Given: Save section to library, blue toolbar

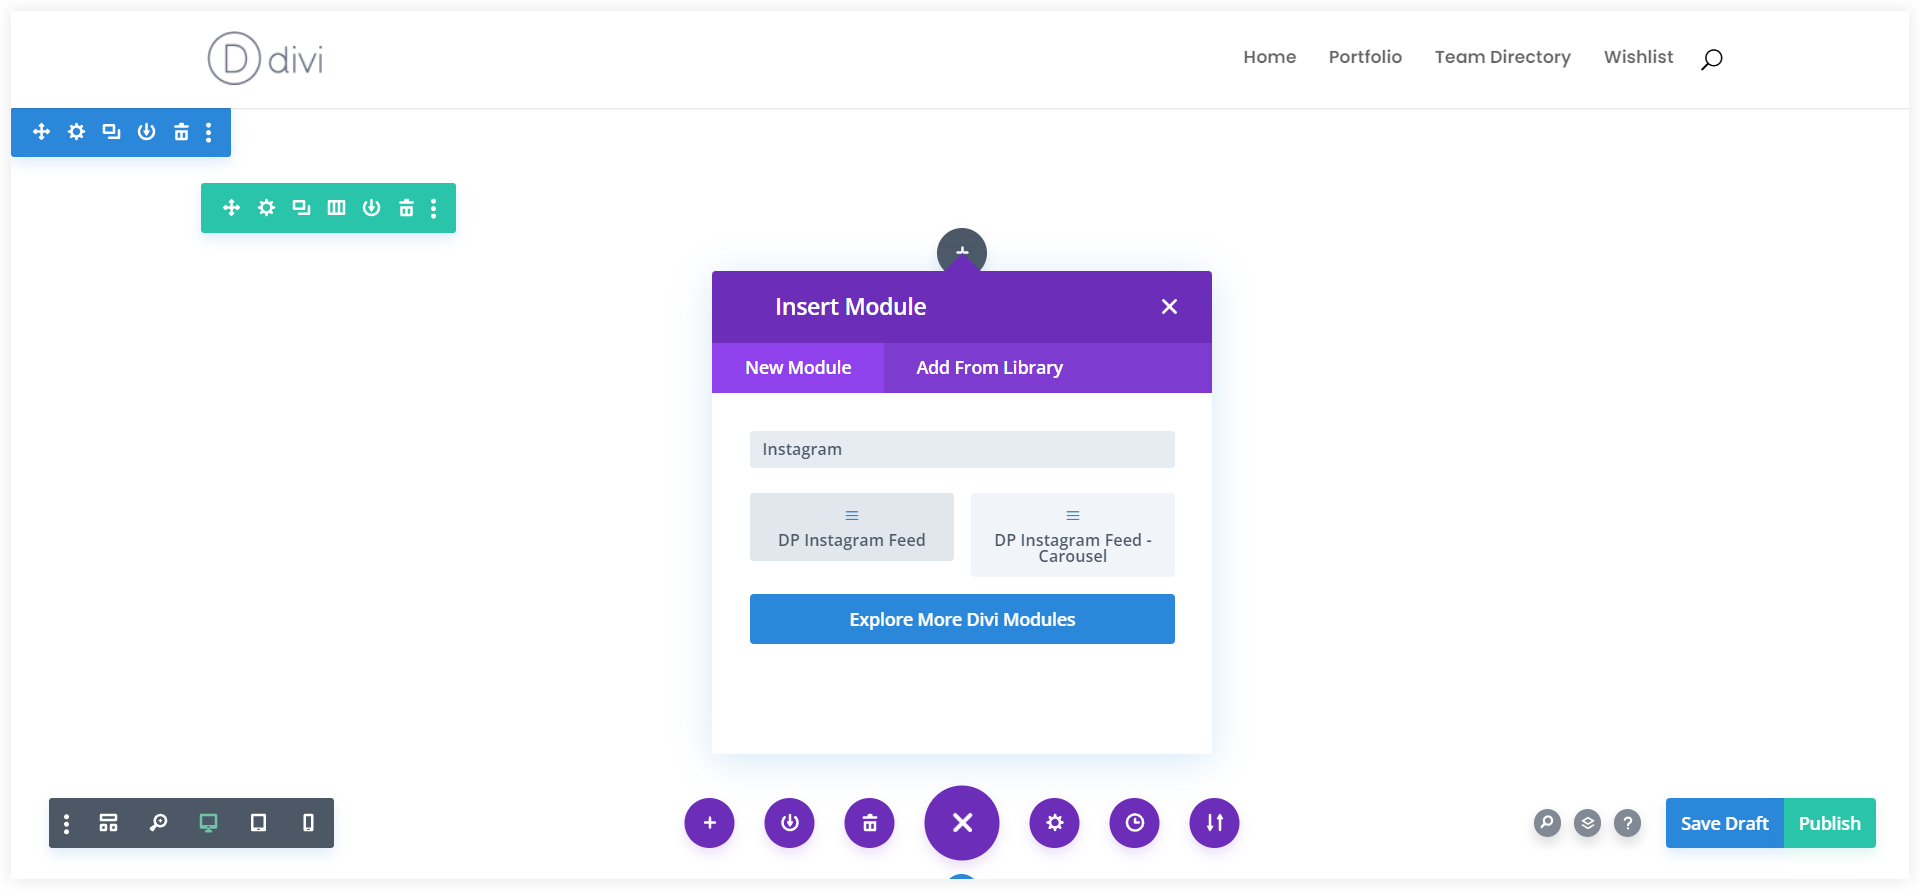Looking at the screenshot, I should point(146,132).
